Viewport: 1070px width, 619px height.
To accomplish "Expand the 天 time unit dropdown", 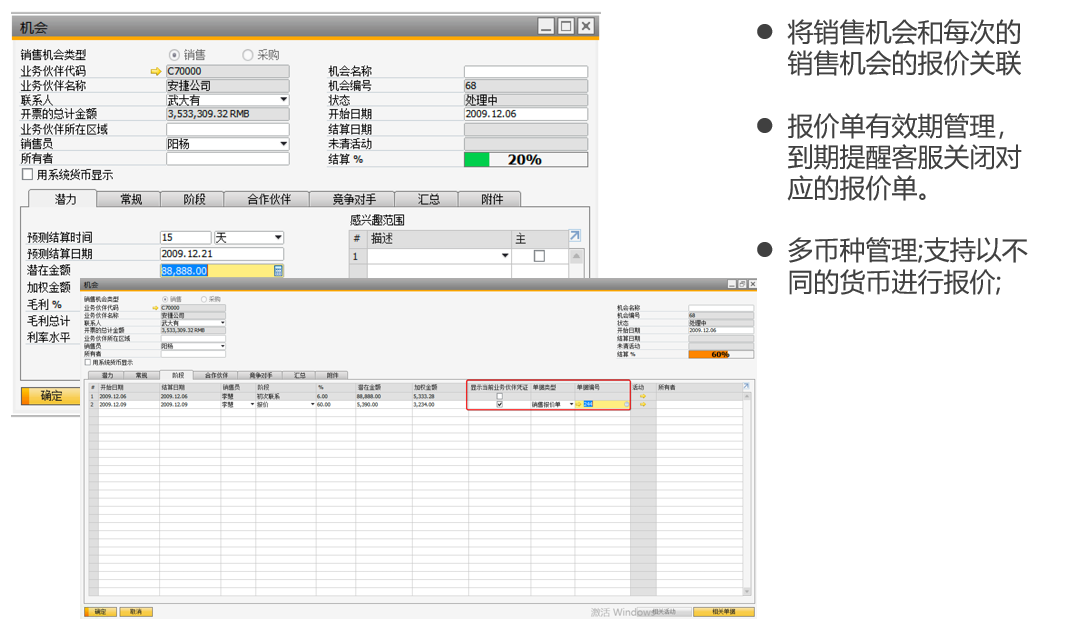I will click(278, 237).
